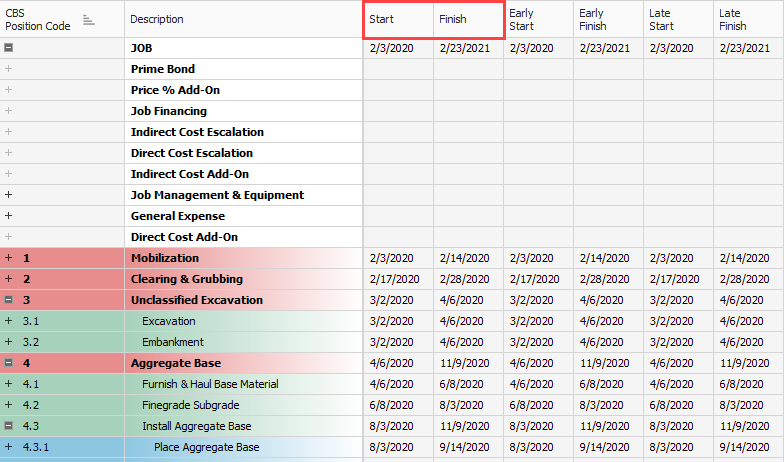Collapse item 4 Aggregate Base
Screen dimensions: 784x462
click(x=9, y=363)
